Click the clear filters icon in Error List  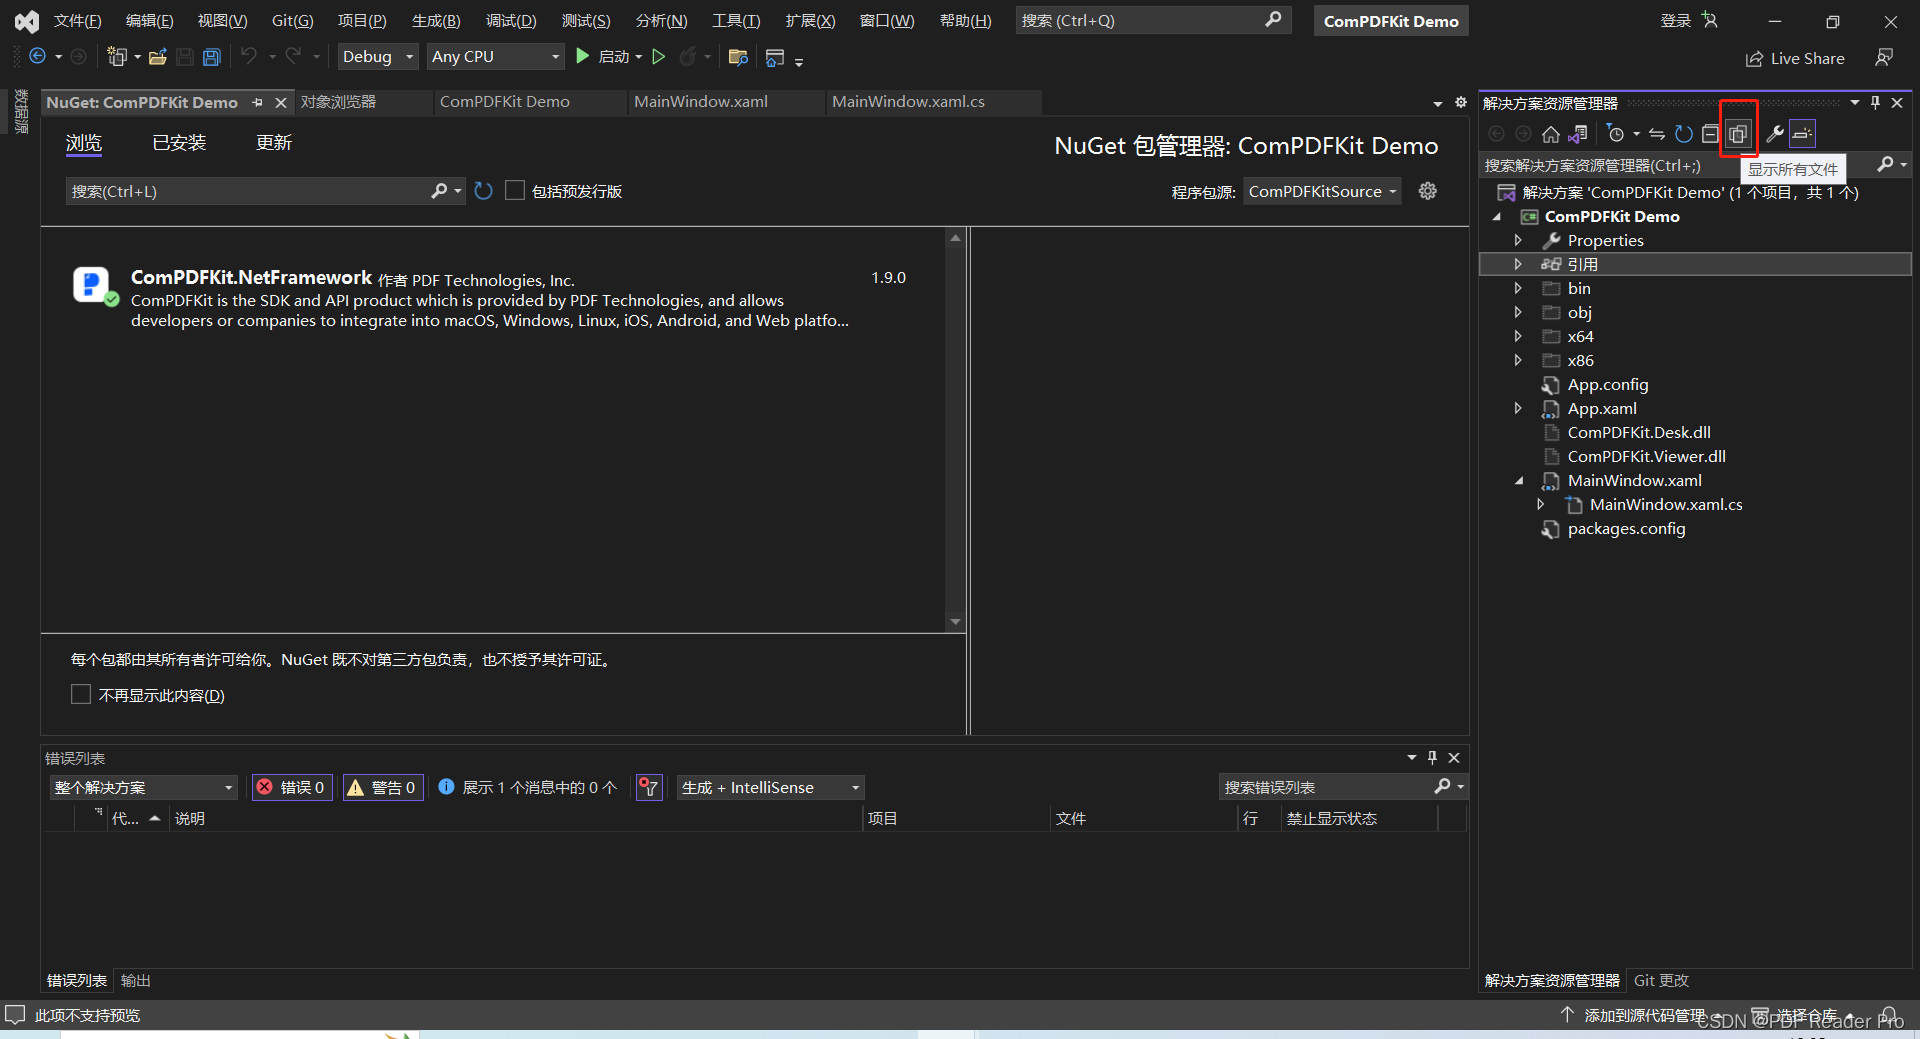click(x=649, y=787)
